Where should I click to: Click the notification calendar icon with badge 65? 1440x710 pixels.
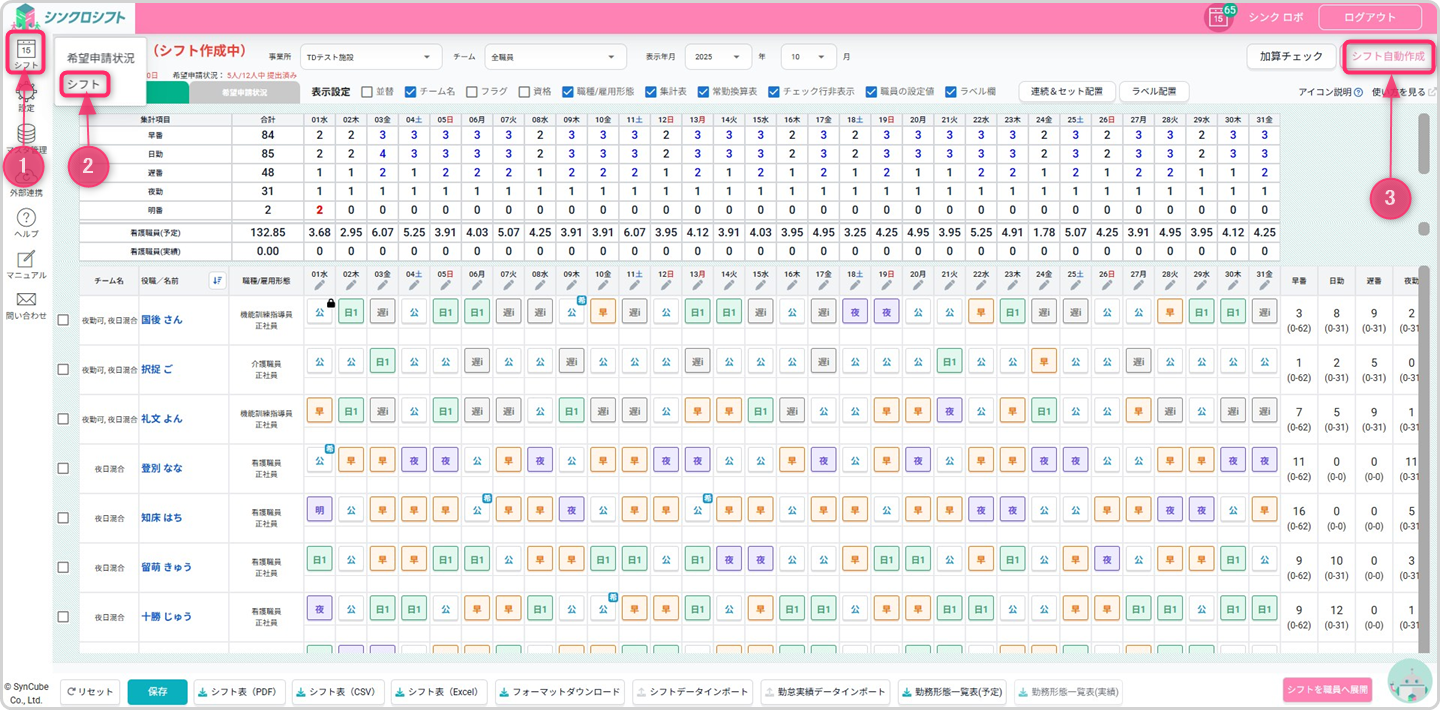1218,17
